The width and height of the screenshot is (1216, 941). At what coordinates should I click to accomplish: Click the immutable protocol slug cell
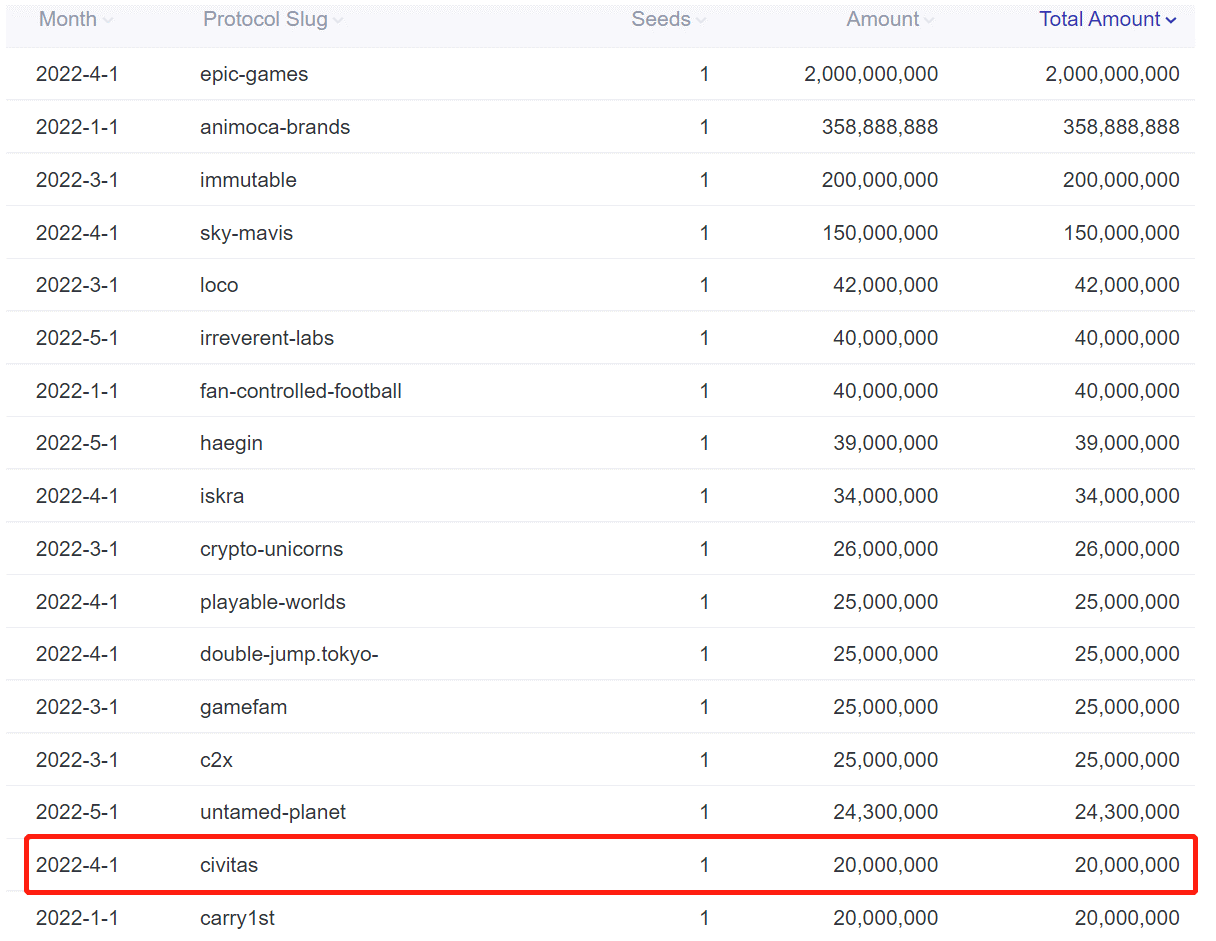(x=248, y=180)
